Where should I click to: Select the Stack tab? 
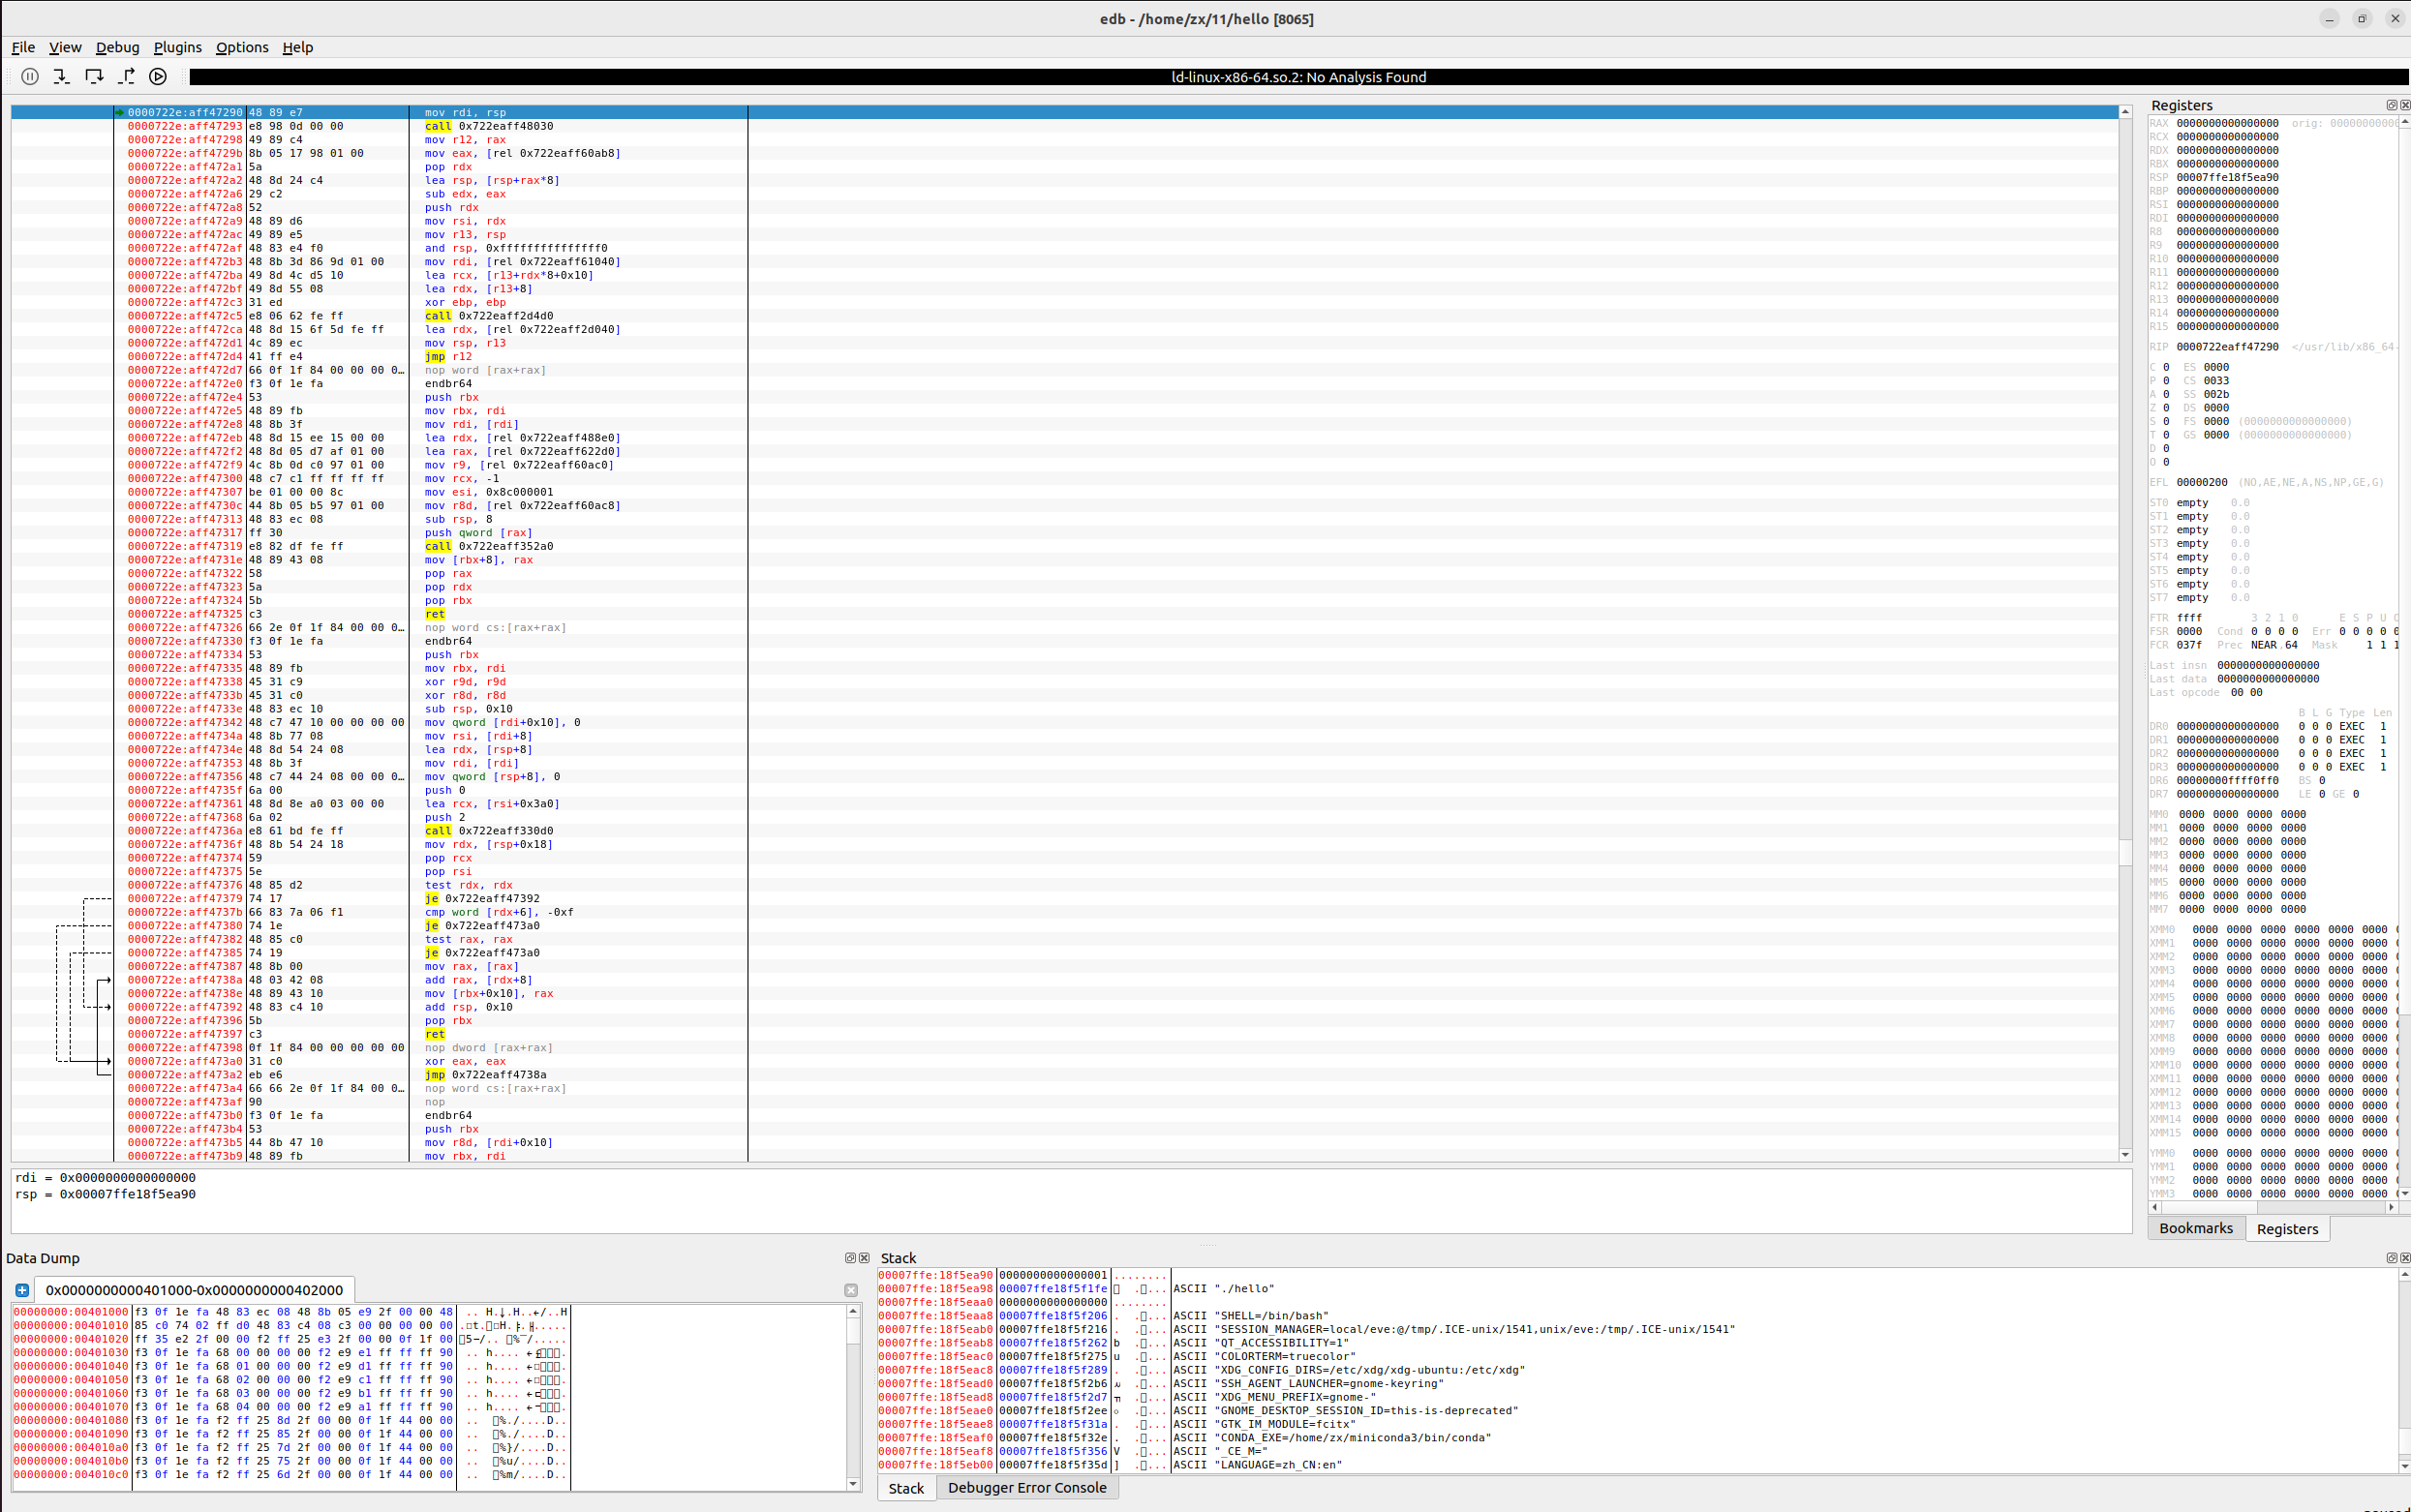click(x=906, y=1488)
